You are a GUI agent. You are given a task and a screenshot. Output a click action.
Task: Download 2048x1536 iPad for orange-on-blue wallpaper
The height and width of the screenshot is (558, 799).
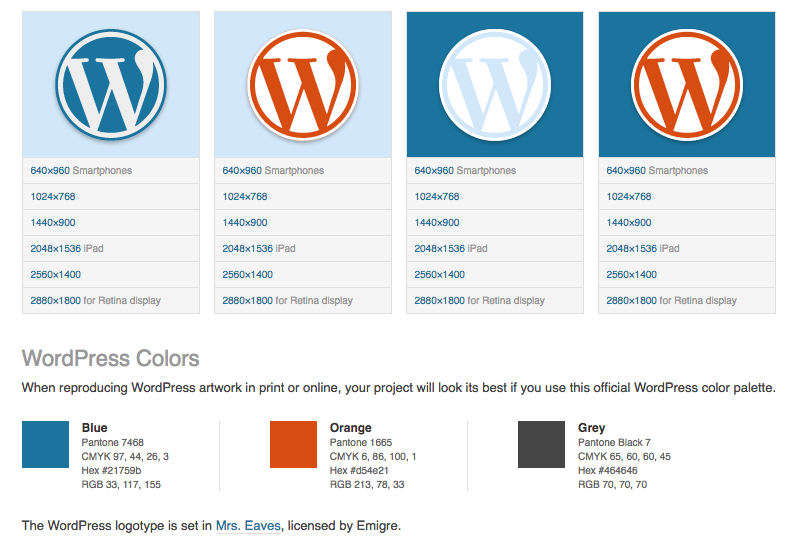[x=632, y=249]
